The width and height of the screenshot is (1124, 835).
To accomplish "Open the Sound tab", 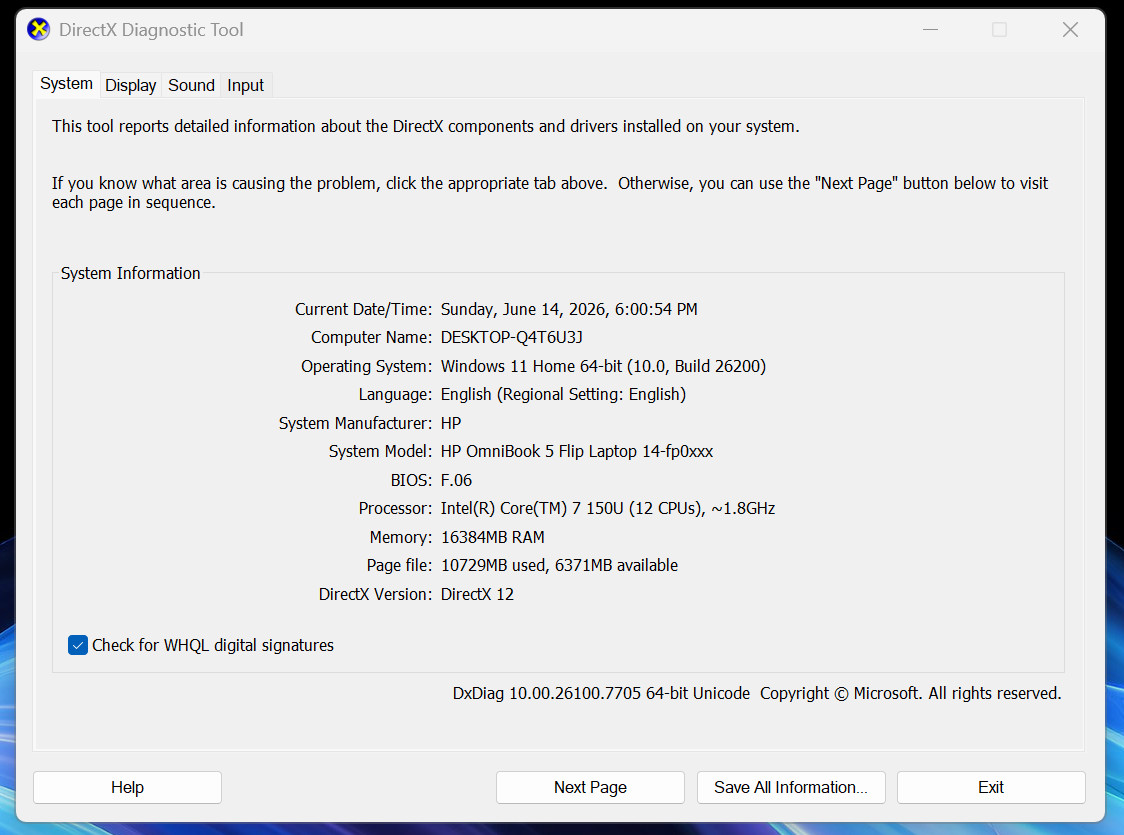I will (191, 85).
